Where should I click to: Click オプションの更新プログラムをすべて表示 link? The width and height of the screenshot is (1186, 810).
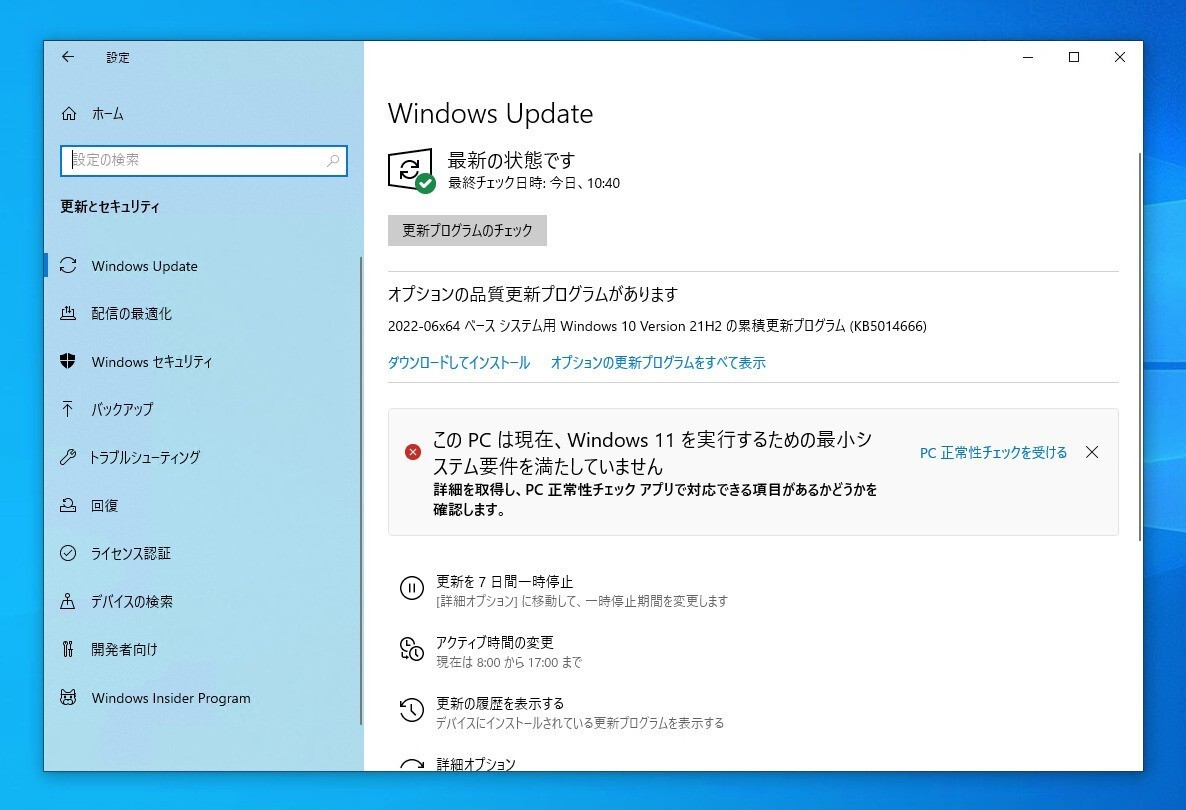coord(658,363)
